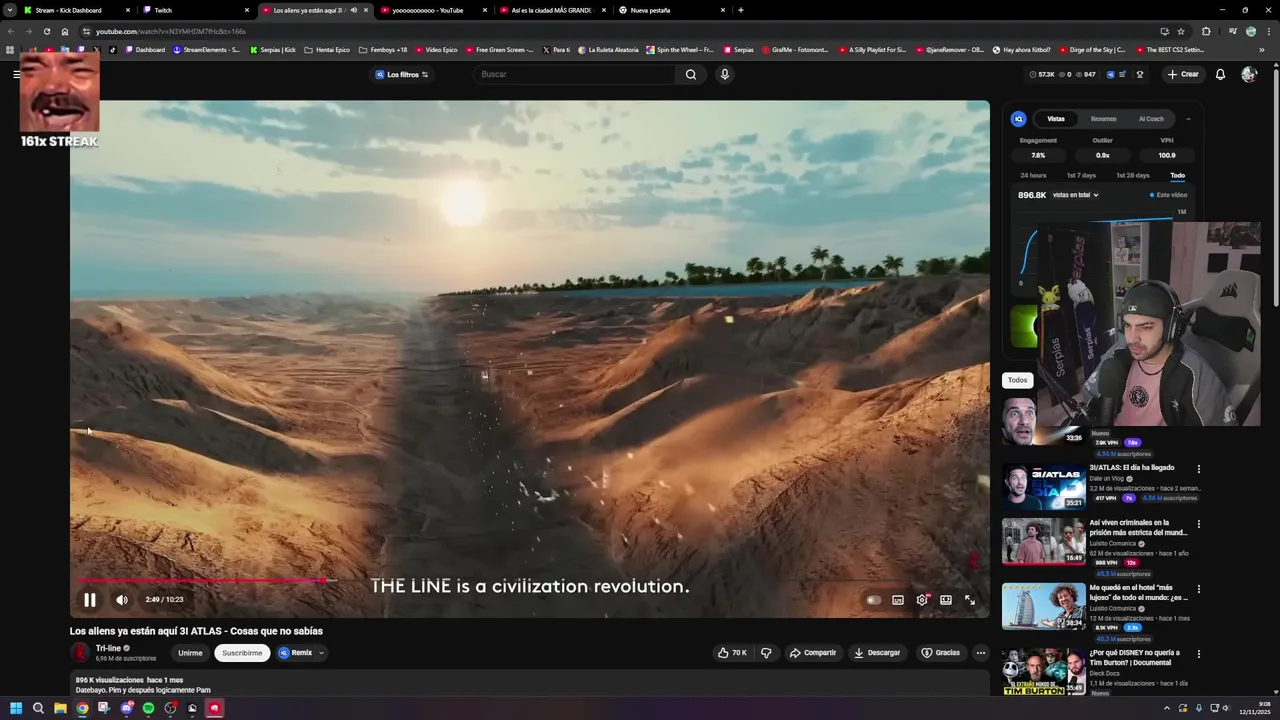Click the Unirme button
The width and height of the screenshot is (1280, 720).
190,653
